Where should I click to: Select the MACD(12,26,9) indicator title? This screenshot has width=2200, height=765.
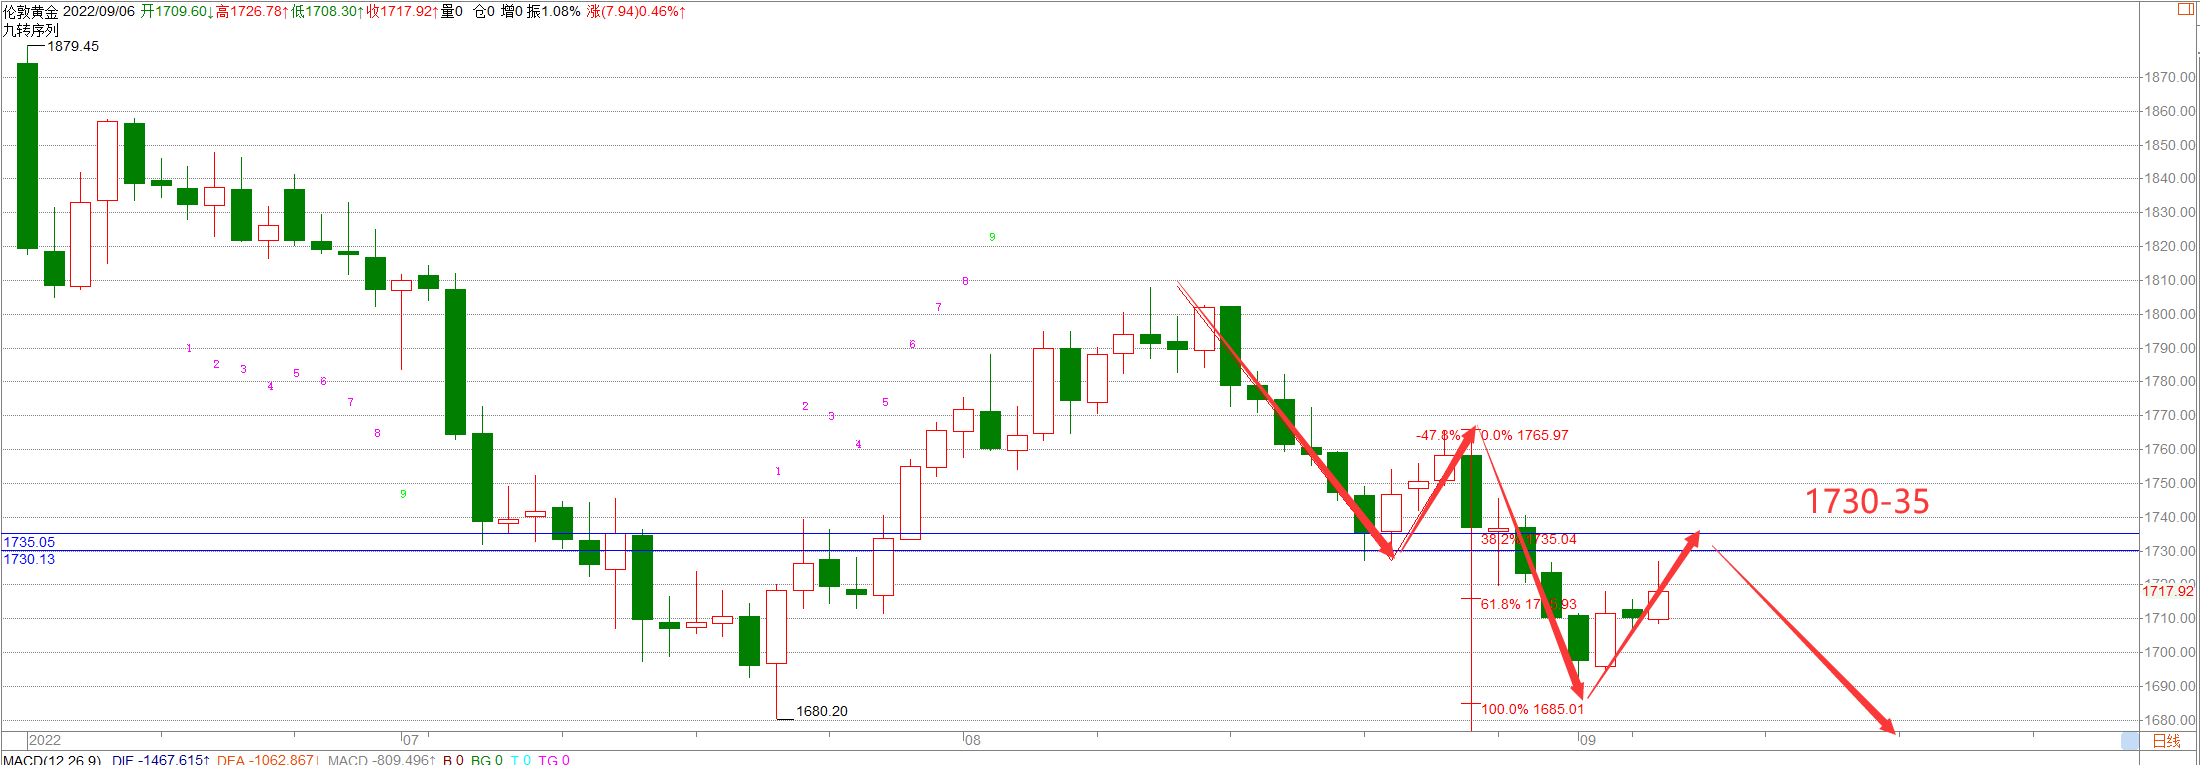(52, 760)
